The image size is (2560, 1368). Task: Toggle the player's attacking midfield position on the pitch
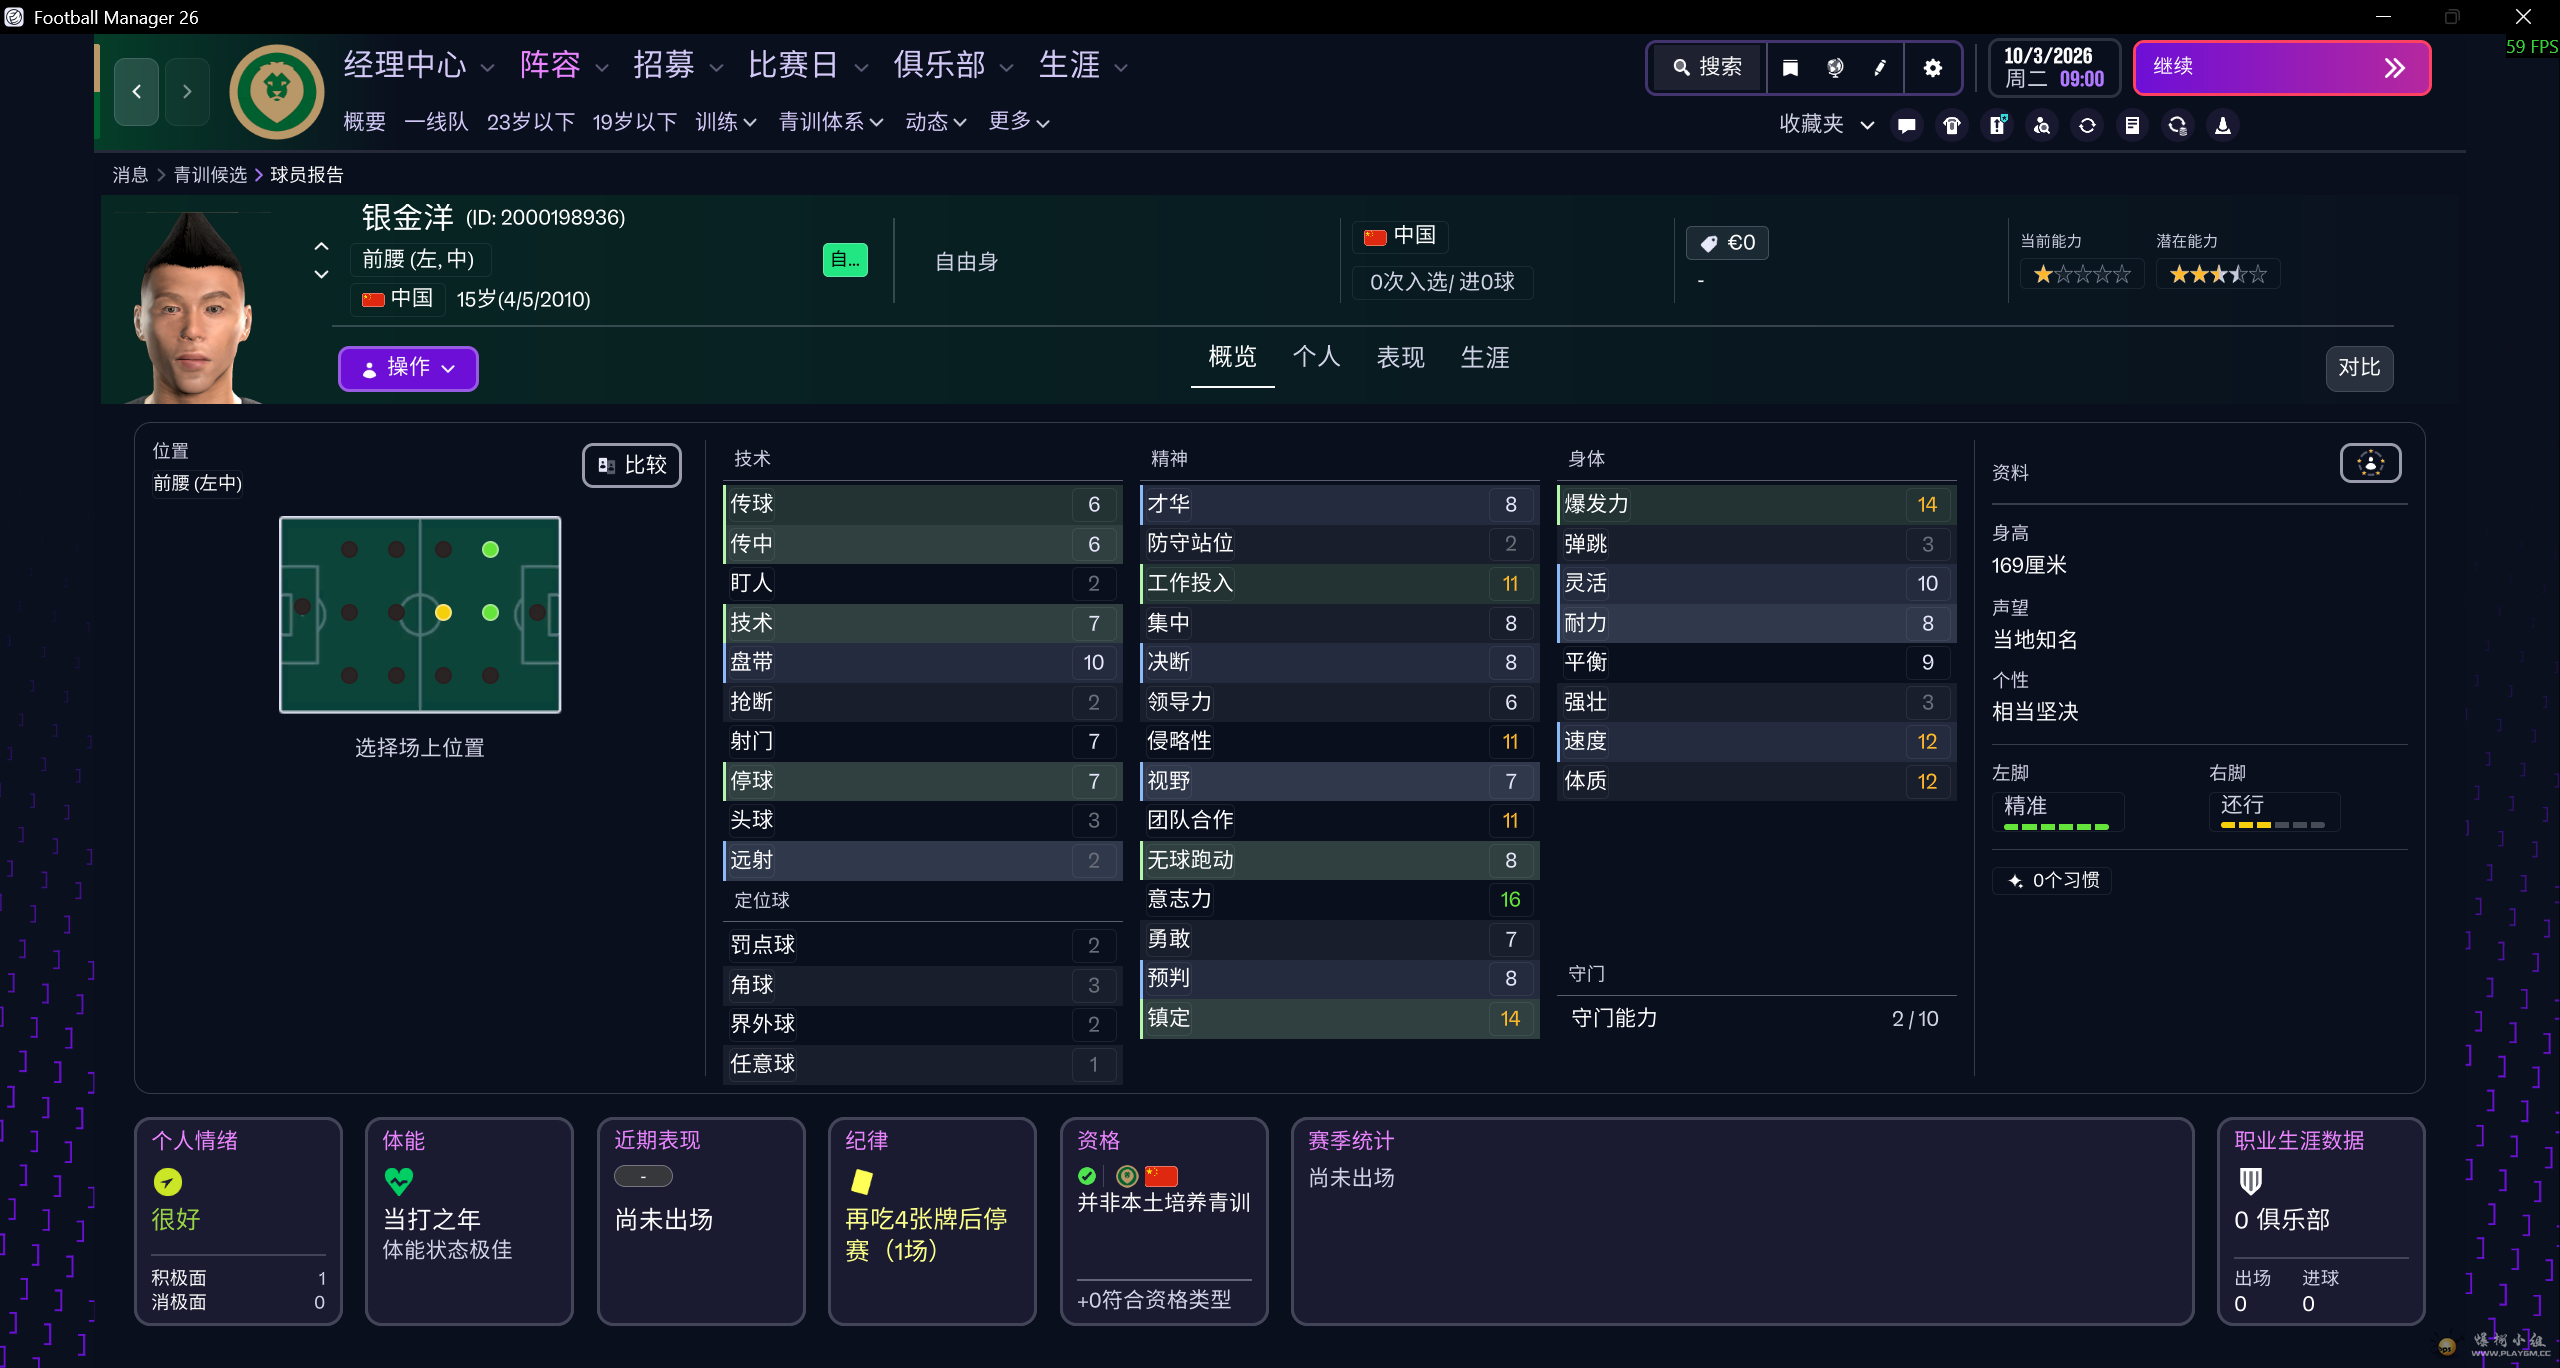pos(489,613)
